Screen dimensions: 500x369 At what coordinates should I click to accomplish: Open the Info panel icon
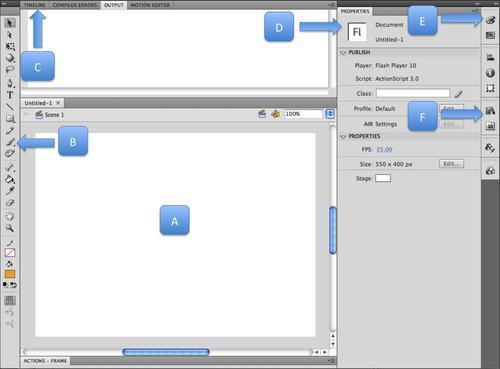[490, 73]
